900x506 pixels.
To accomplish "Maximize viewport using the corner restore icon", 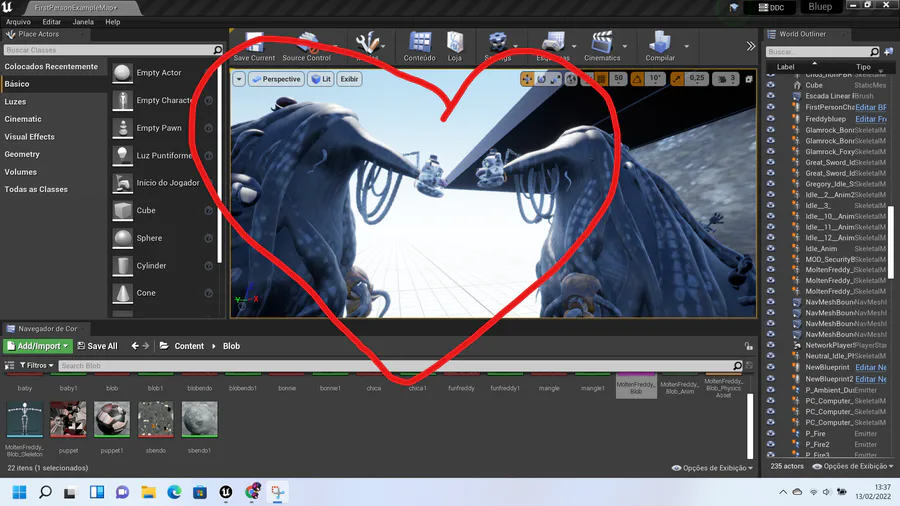I will 748,79.
